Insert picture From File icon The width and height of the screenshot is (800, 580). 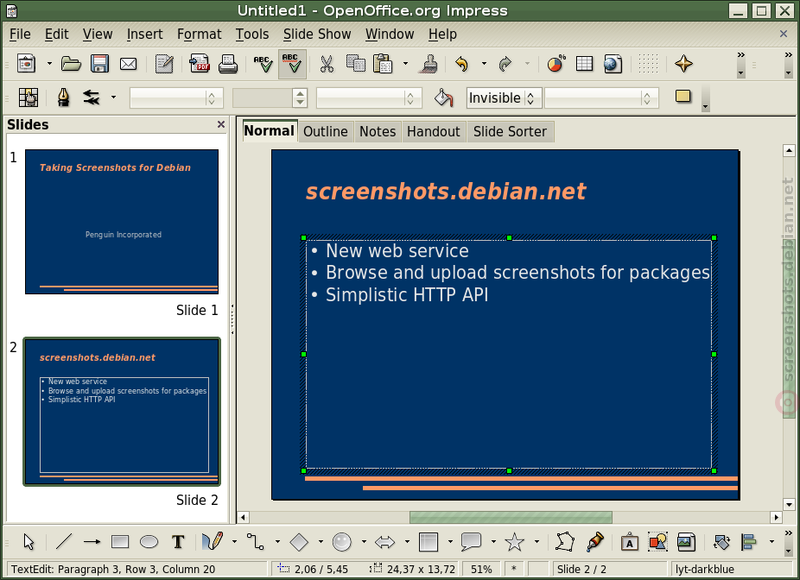pyautogui.click(x=686, y=541)
